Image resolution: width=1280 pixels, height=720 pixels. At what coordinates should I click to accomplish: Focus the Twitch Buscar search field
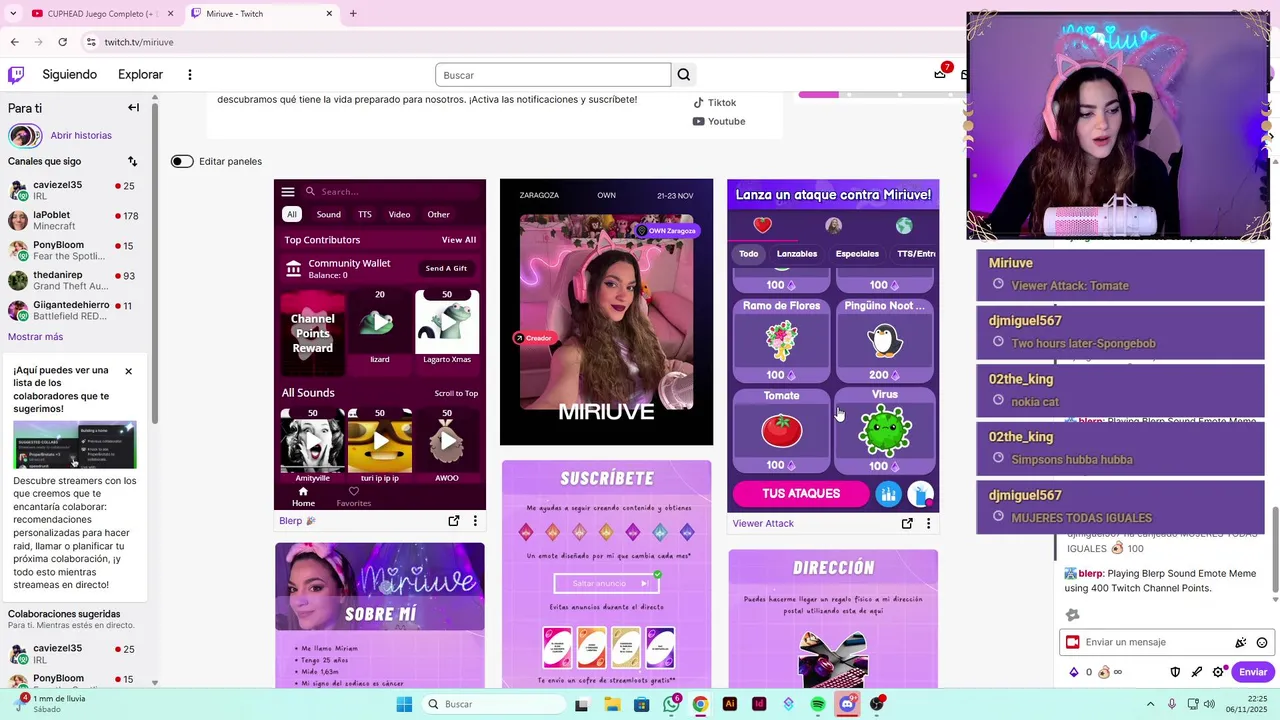click(553, 75)
